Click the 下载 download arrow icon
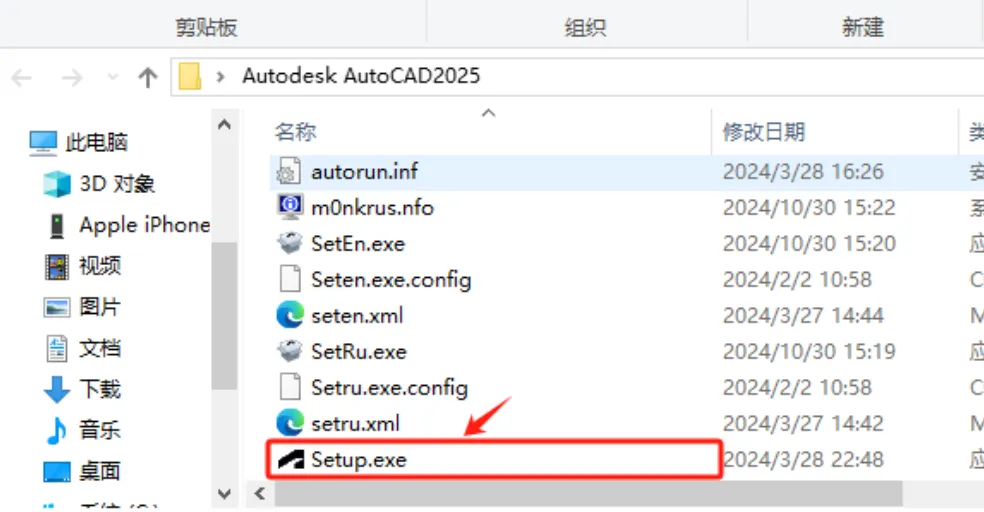984x512 pixels. point(56,389)
